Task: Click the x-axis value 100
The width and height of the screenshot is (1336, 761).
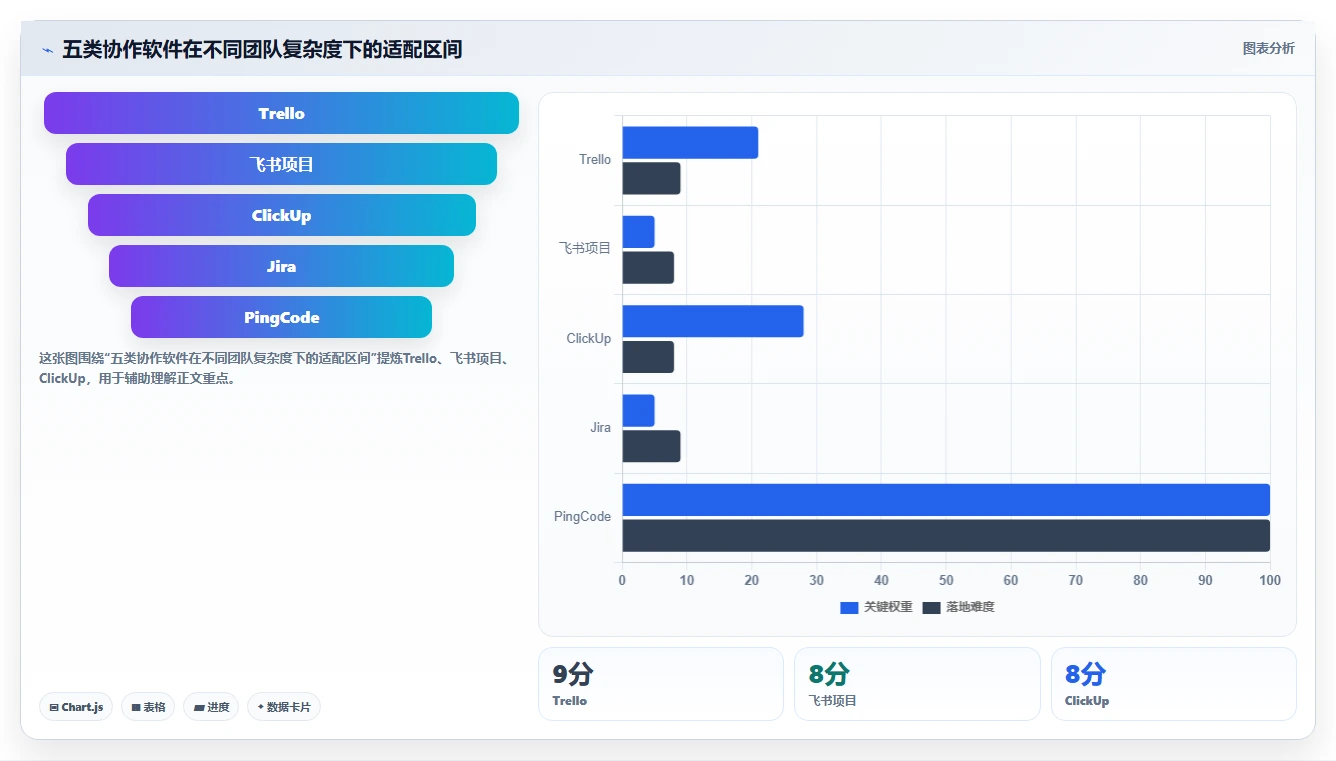Action: coord(1269,580)
